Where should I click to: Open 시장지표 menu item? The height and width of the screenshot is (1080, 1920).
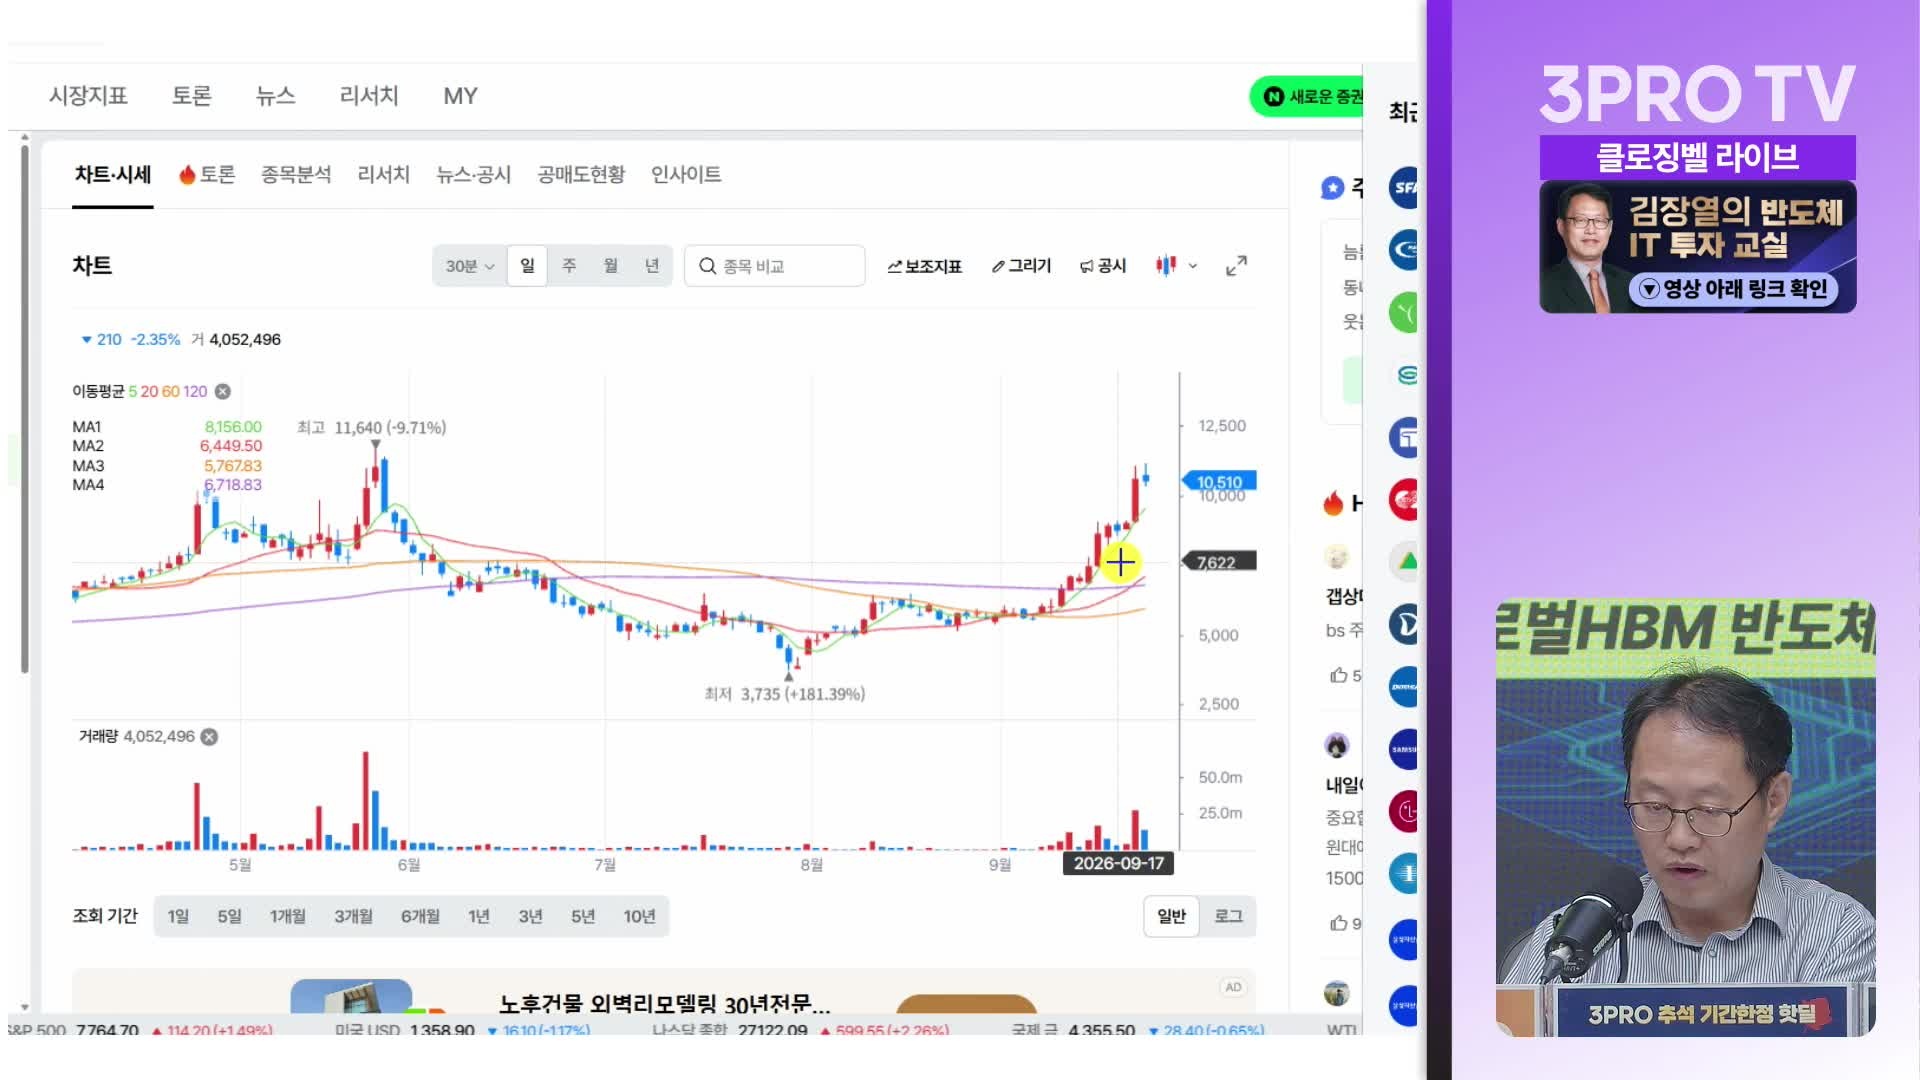pyautogui.click(x=88, y=96)
